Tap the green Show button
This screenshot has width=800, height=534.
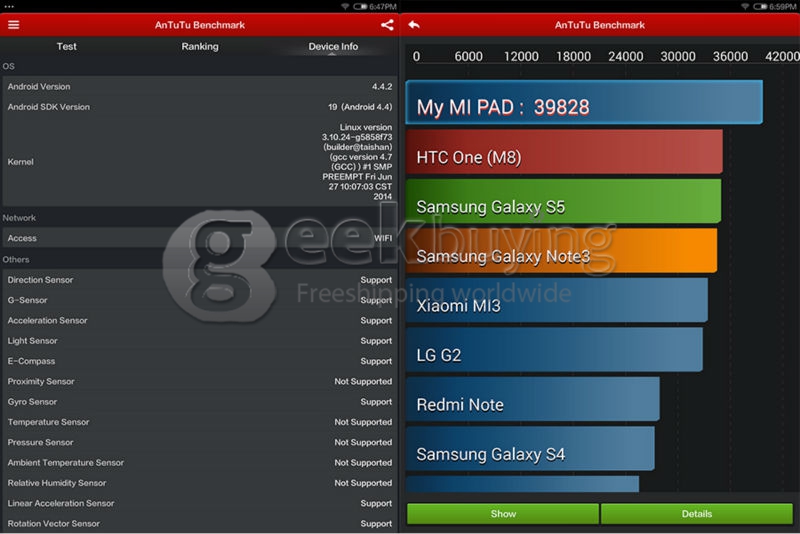click(x=503, y=514)
